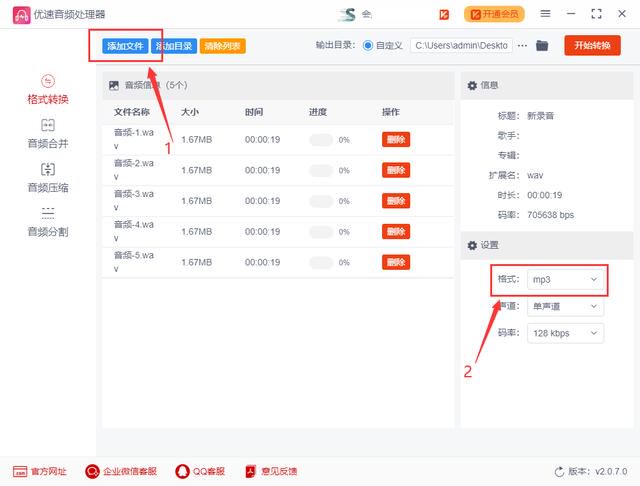Open QQ客服 penguin icon

tap(182, 472)
